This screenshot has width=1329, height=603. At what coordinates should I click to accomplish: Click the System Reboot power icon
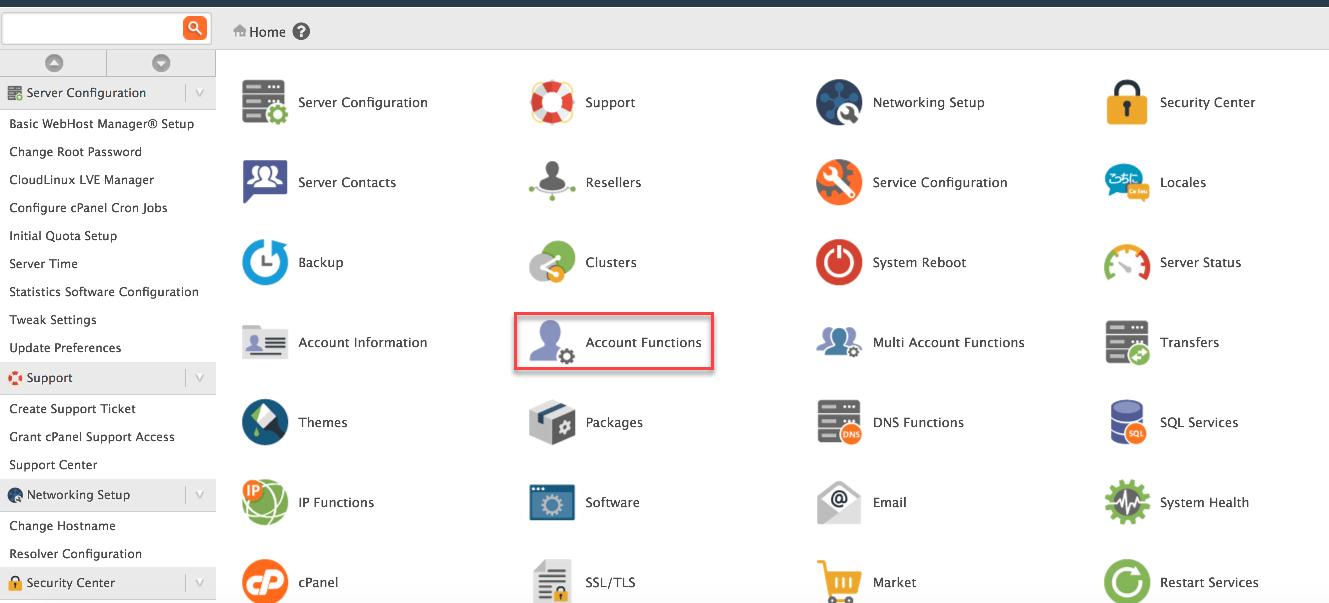coord(839,262)
